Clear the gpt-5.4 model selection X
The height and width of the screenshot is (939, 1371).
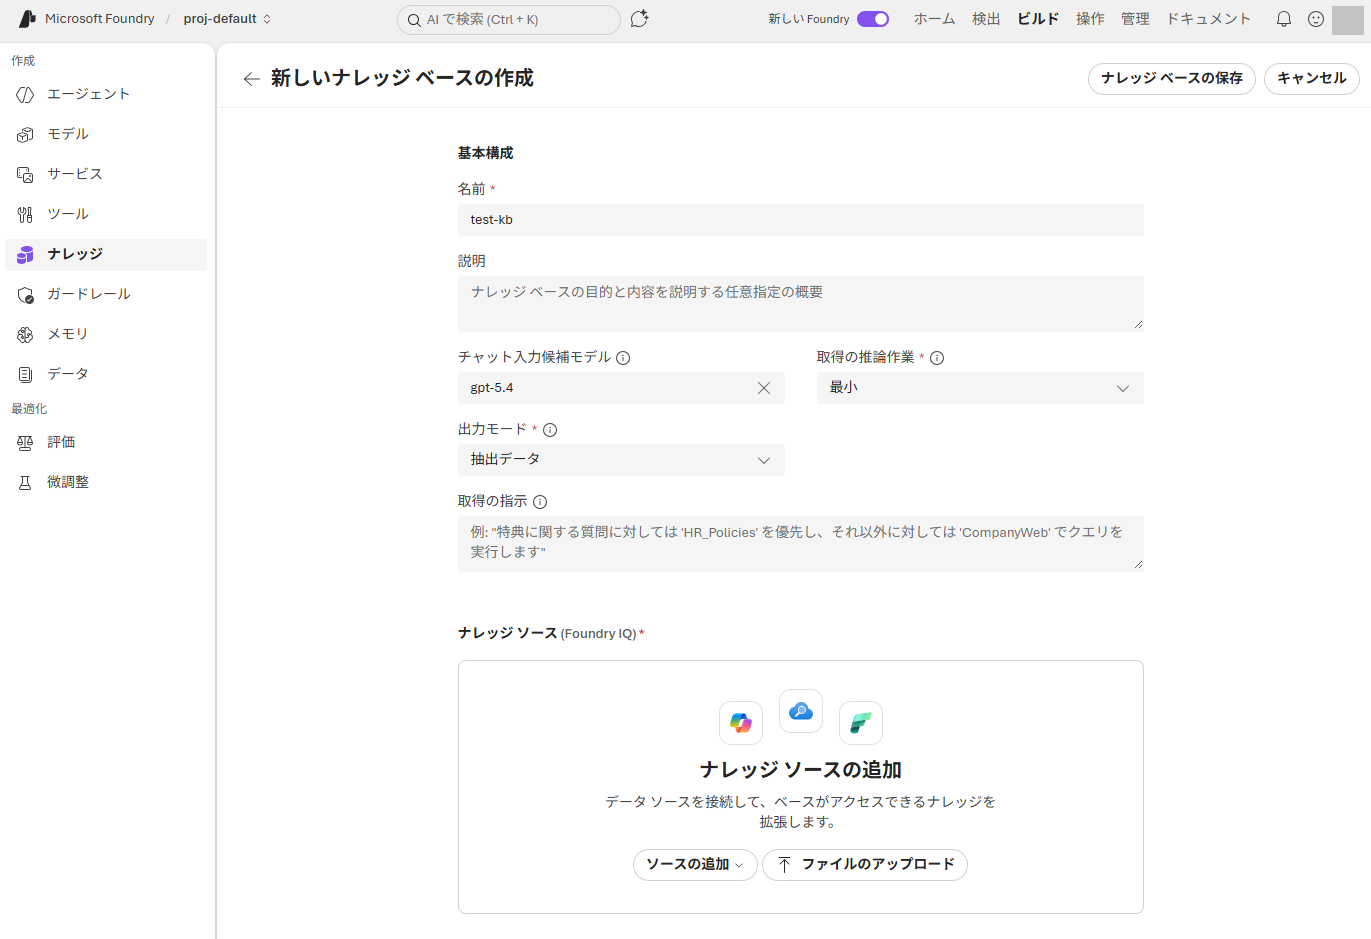click(x=764, y=388)
